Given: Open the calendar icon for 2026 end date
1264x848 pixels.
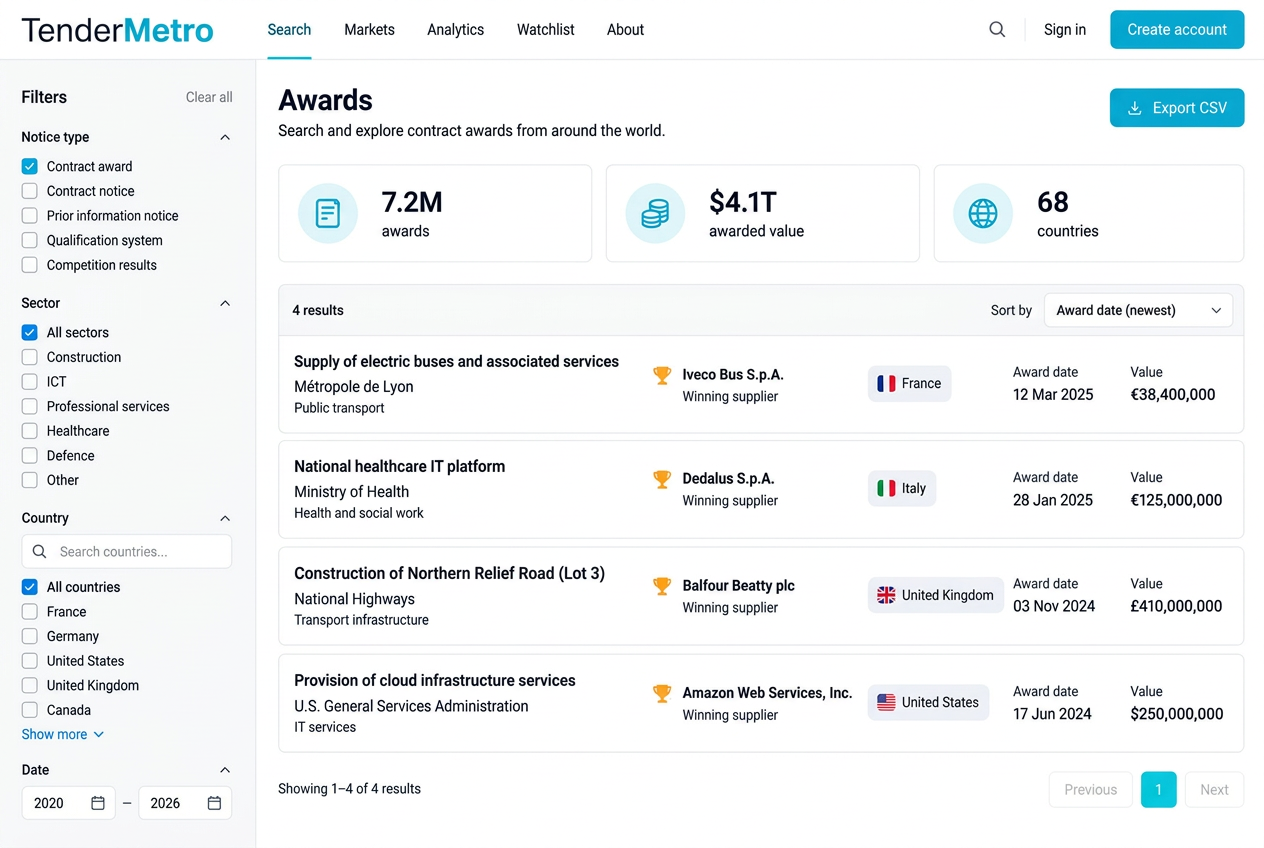Looking at the screenshot, I should (x=214, y=803).
